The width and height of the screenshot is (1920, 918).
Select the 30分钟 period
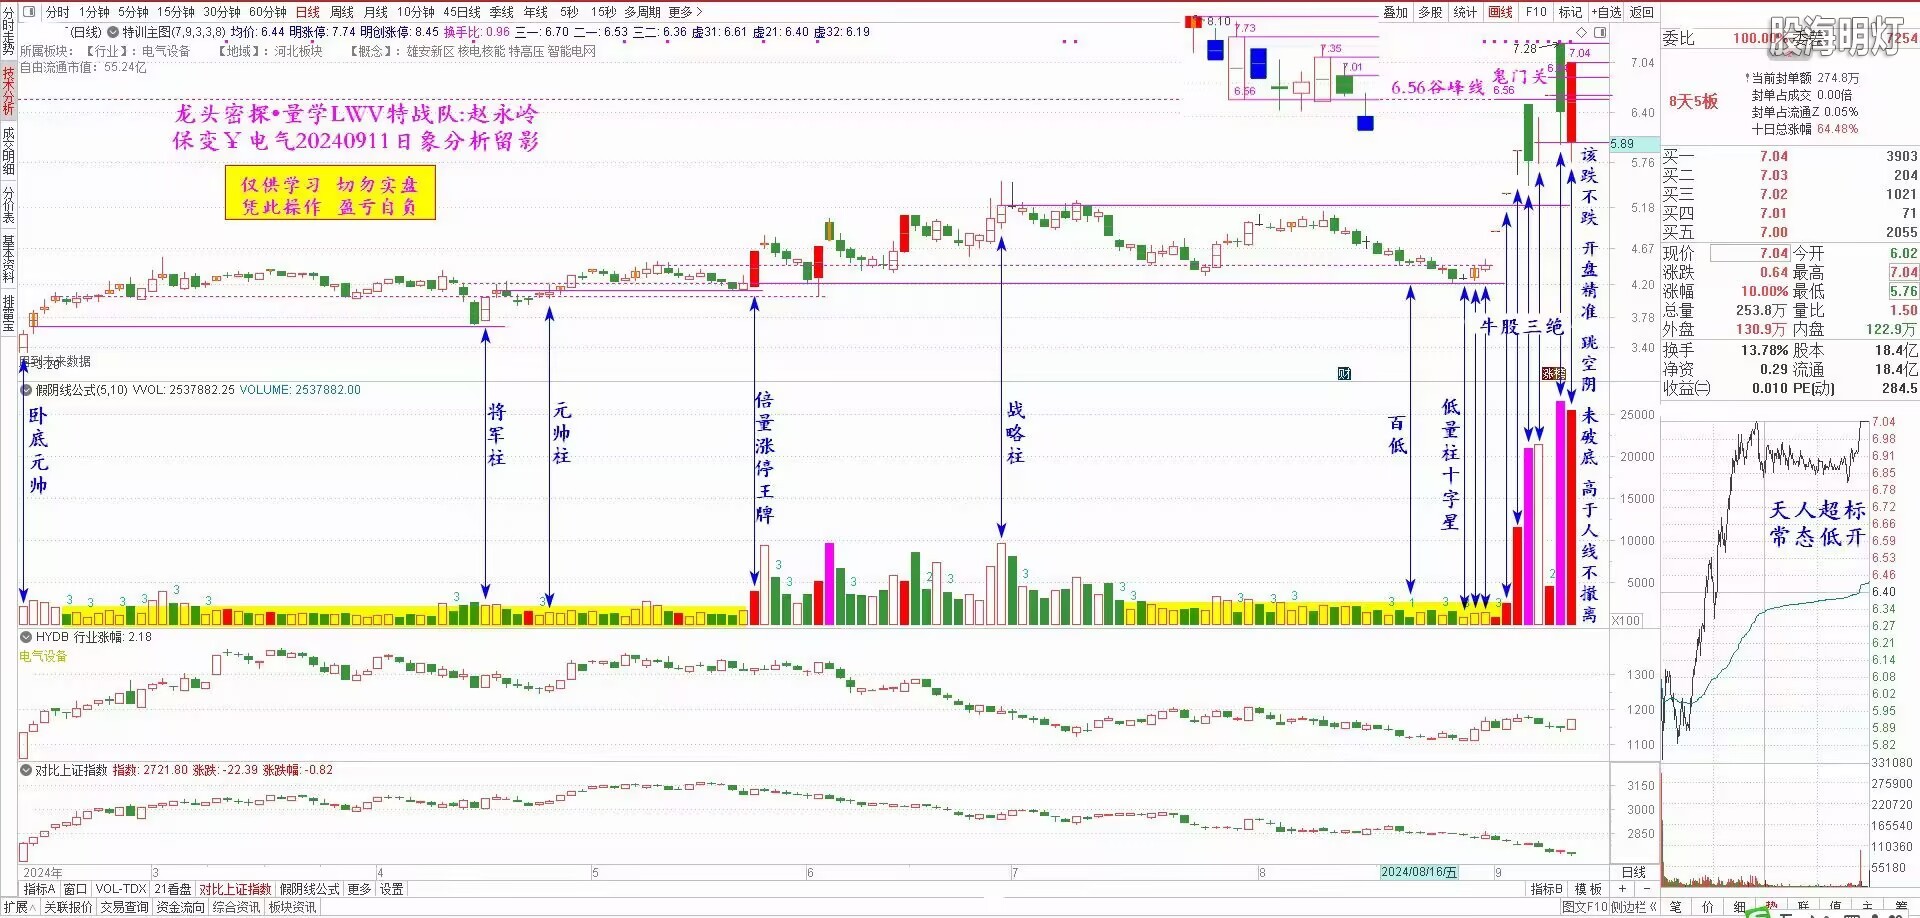pos(221,12)
